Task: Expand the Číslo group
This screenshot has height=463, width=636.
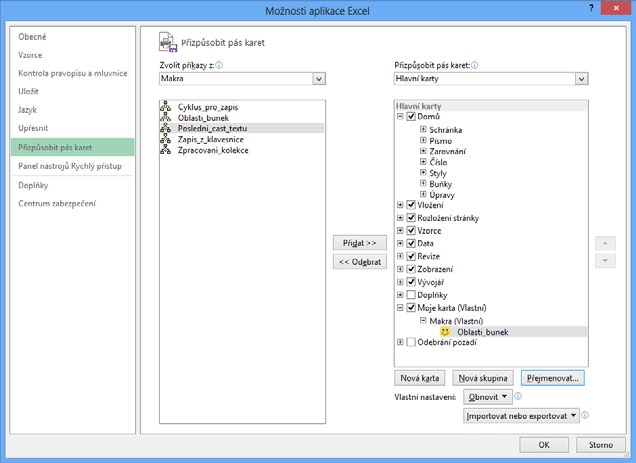Action: pyautogui.click(x=423, y=162)
